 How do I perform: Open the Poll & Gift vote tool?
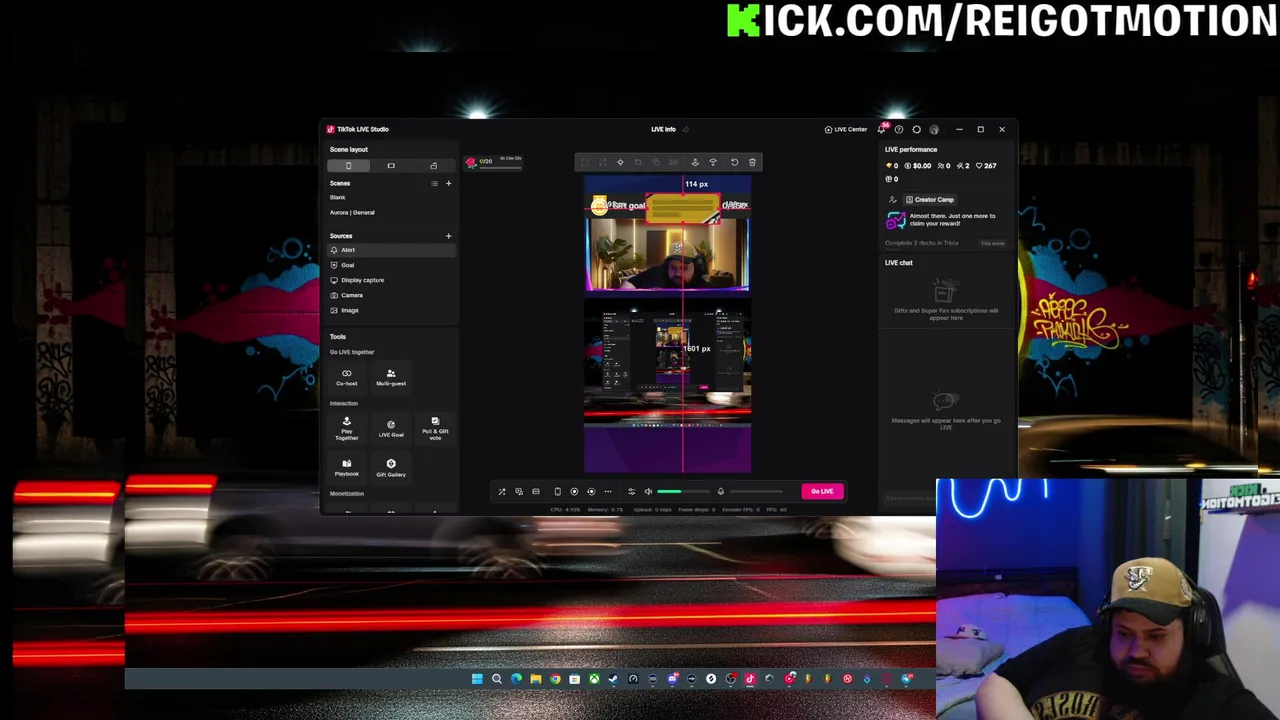[x=435, y=429]
